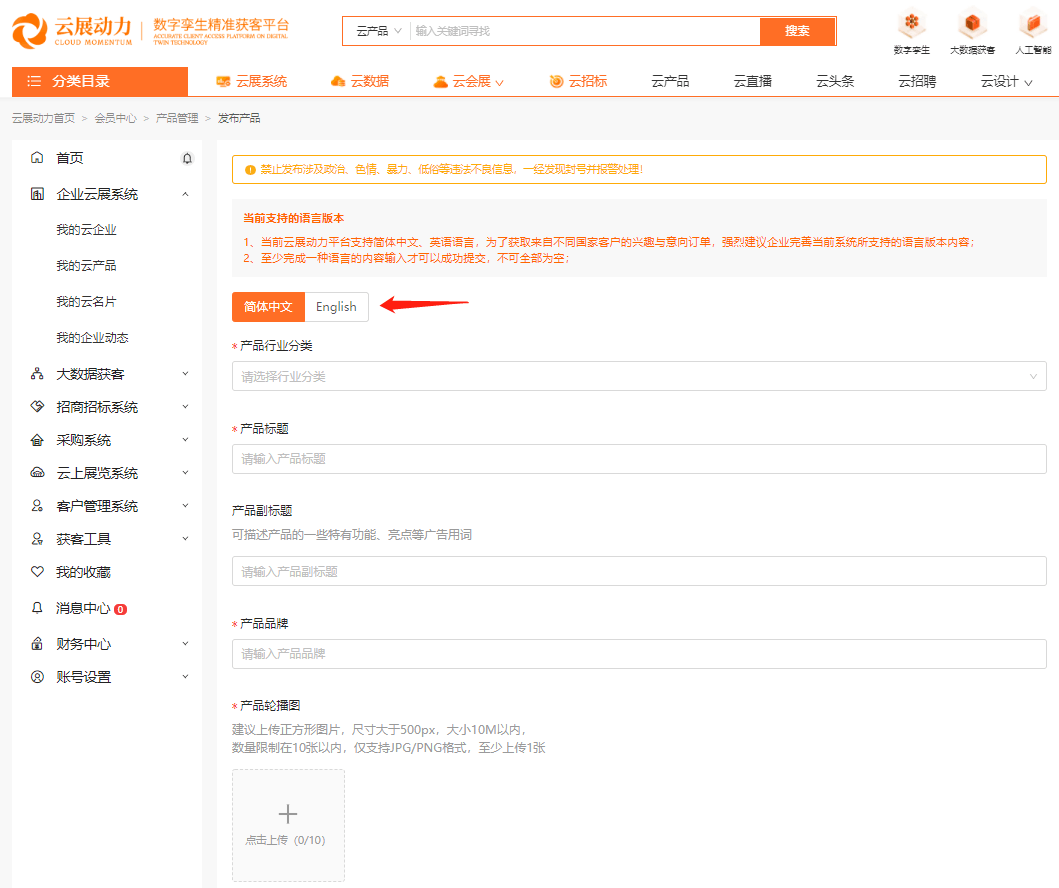This screenshot has width=1059, height=888.
Task: Open the 分类目录 list icon
Action: (34, 81)
